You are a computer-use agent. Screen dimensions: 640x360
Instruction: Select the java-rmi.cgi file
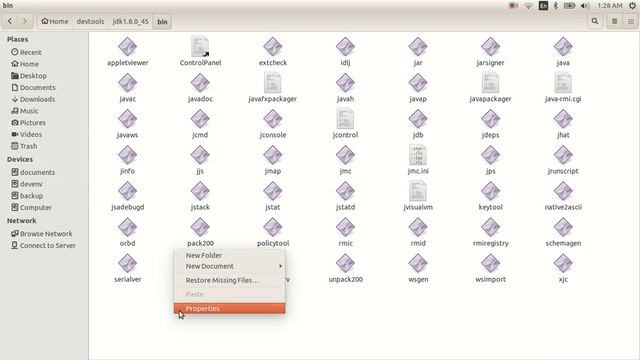click(x=563, y=83)
